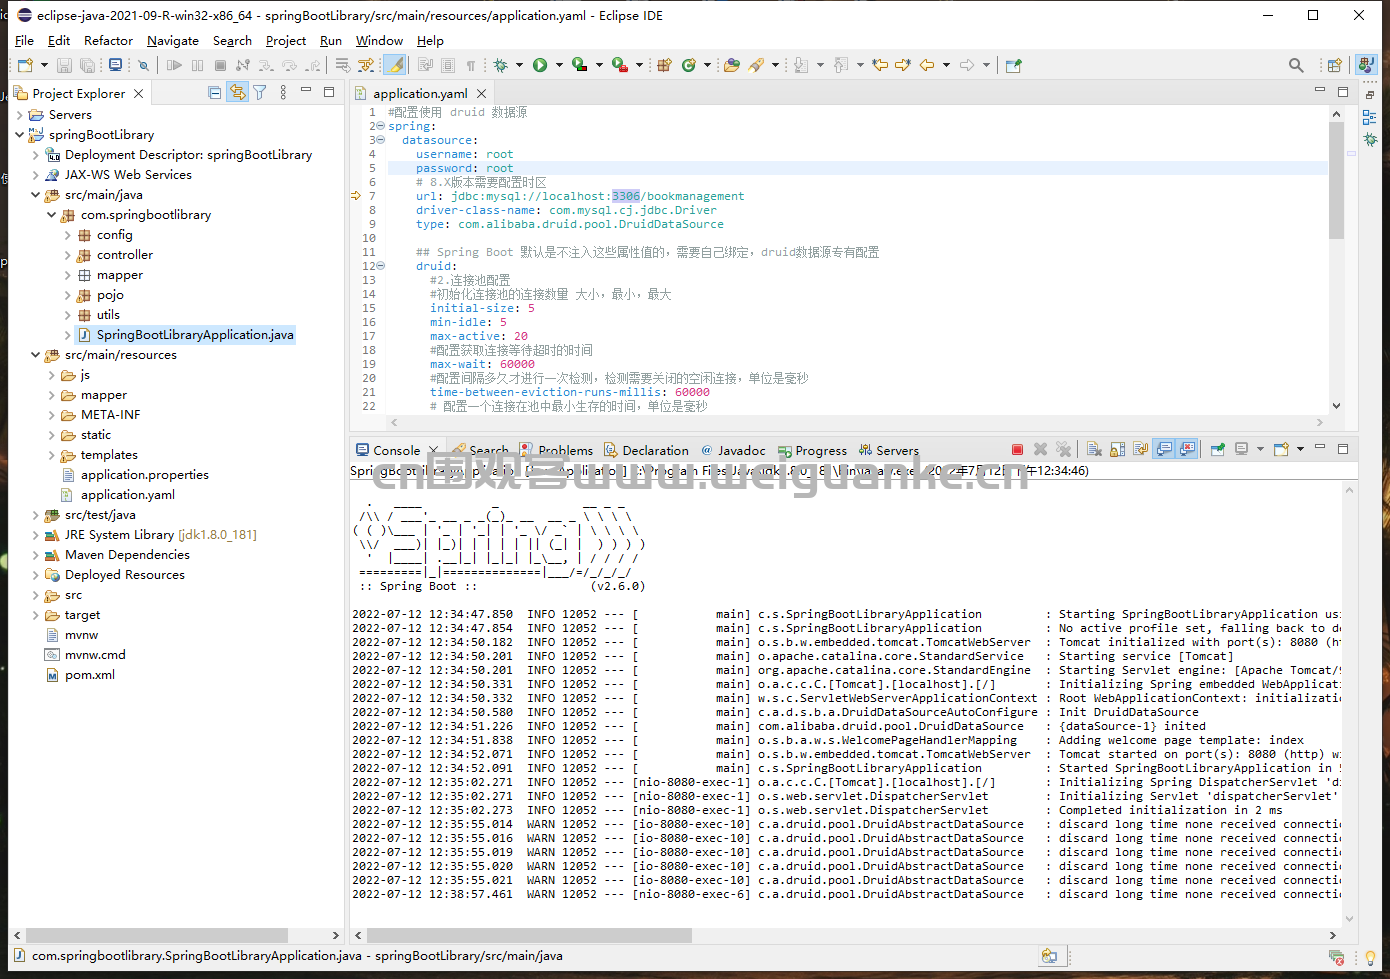Click the Pin Console icon

1218,449
